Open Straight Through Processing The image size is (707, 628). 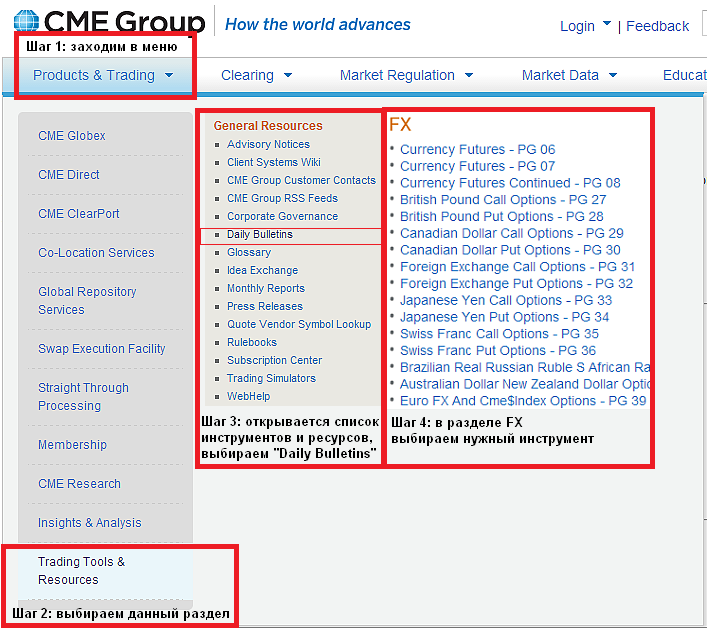click(x=83, y=397)
